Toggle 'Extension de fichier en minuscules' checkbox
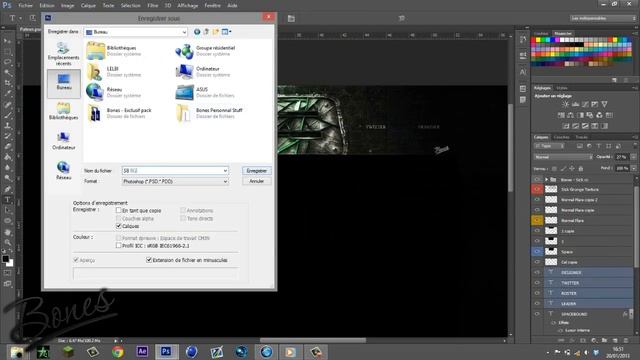640x360 pixels. 149,260
